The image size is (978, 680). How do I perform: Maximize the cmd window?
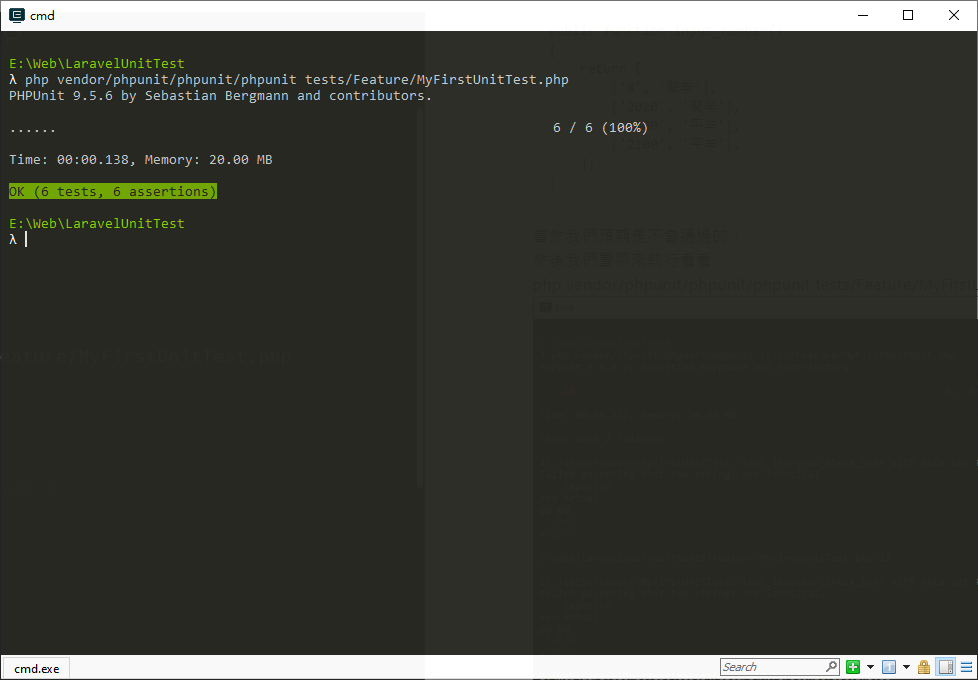pos(908,16)
